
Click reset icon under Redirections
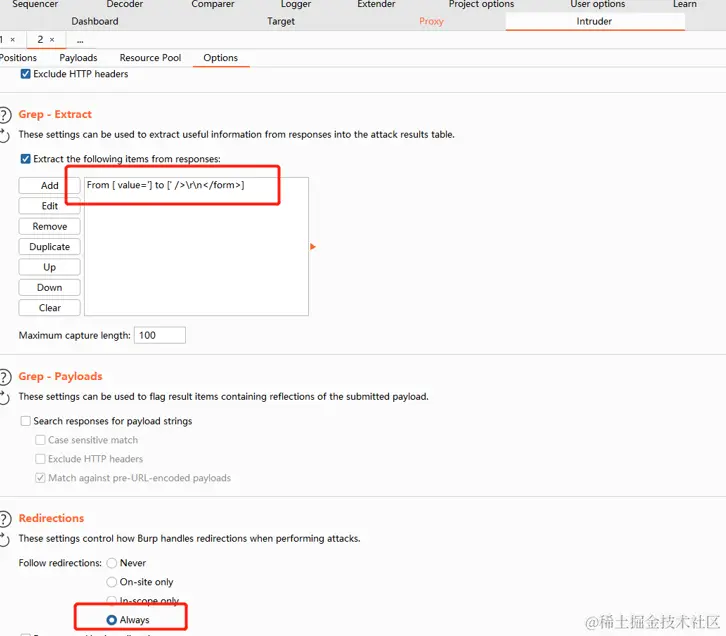coord(4,539)
